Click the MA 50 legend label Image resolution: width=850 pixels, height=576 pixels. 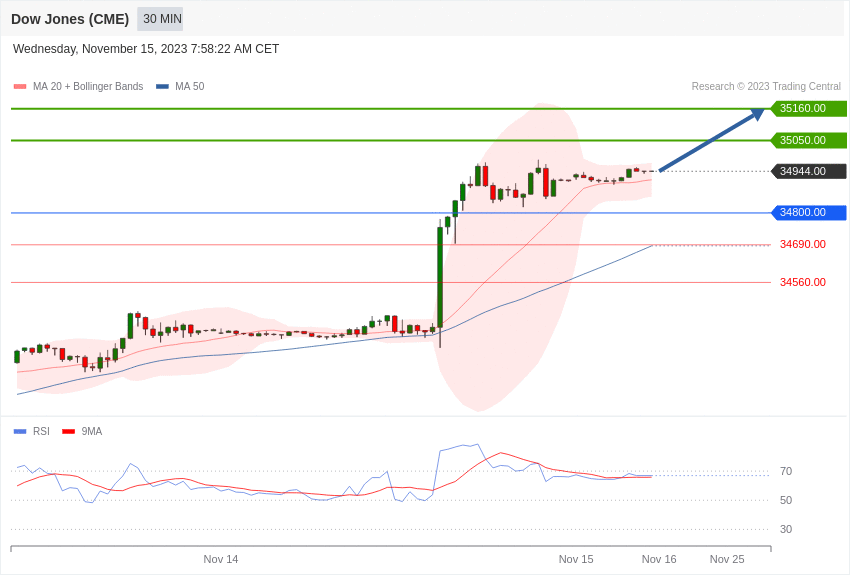190,86
